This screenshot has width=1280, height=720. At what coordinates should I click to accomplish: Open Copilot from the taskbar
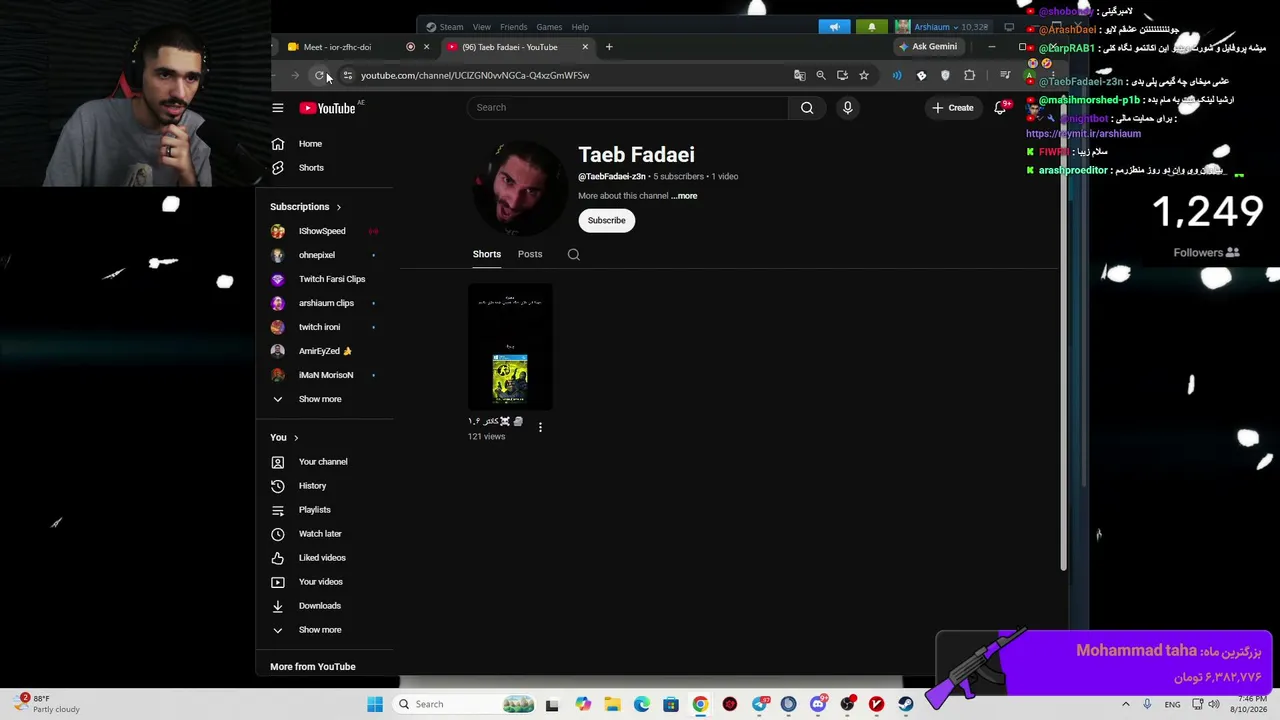coord(583,704)
